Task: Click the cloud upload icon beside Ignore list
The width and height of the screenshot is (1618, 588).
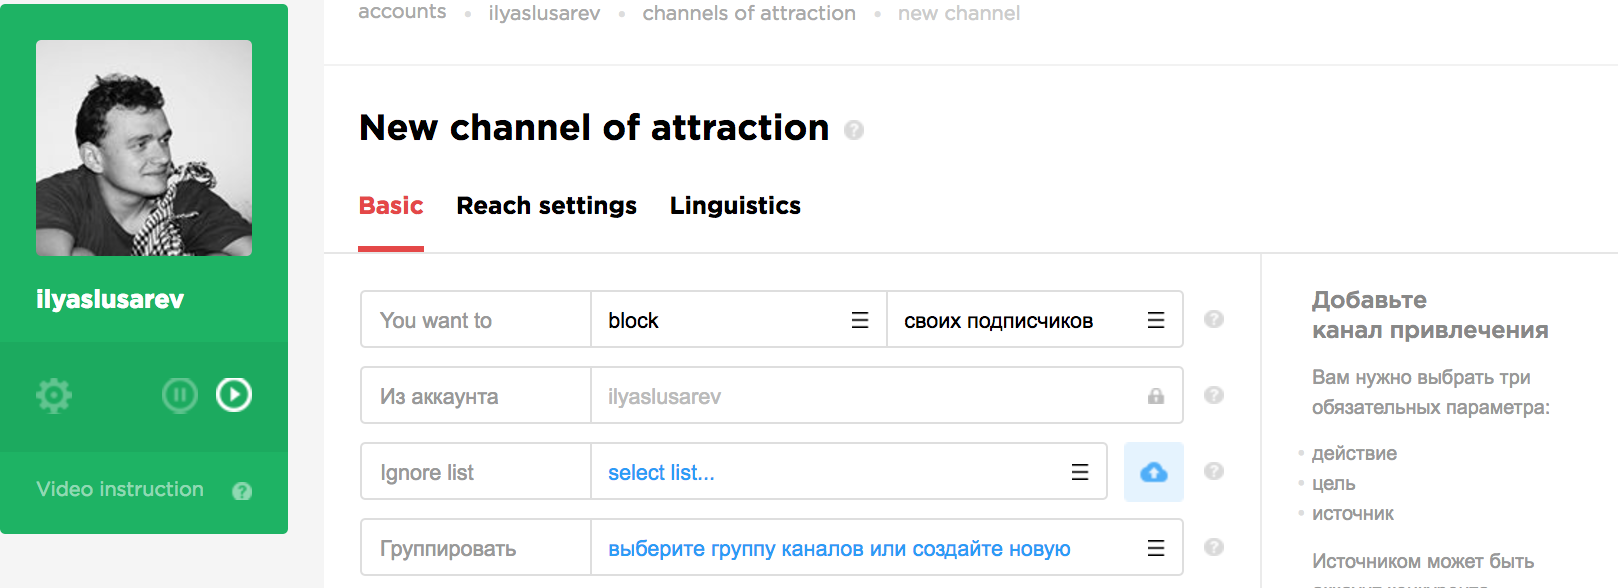Action: click(1153, 472)
